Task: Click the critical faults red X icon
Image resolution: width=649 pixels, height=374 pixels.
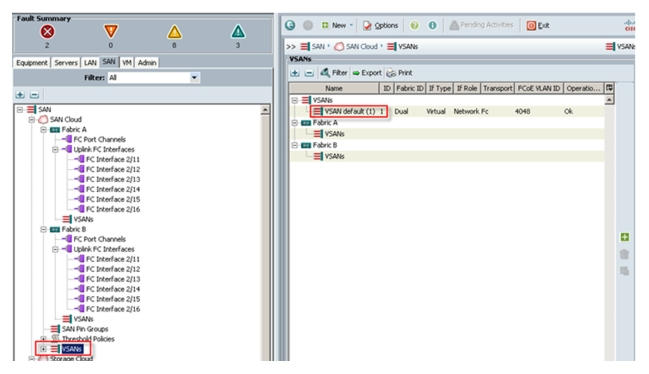Action: (47, 32)
